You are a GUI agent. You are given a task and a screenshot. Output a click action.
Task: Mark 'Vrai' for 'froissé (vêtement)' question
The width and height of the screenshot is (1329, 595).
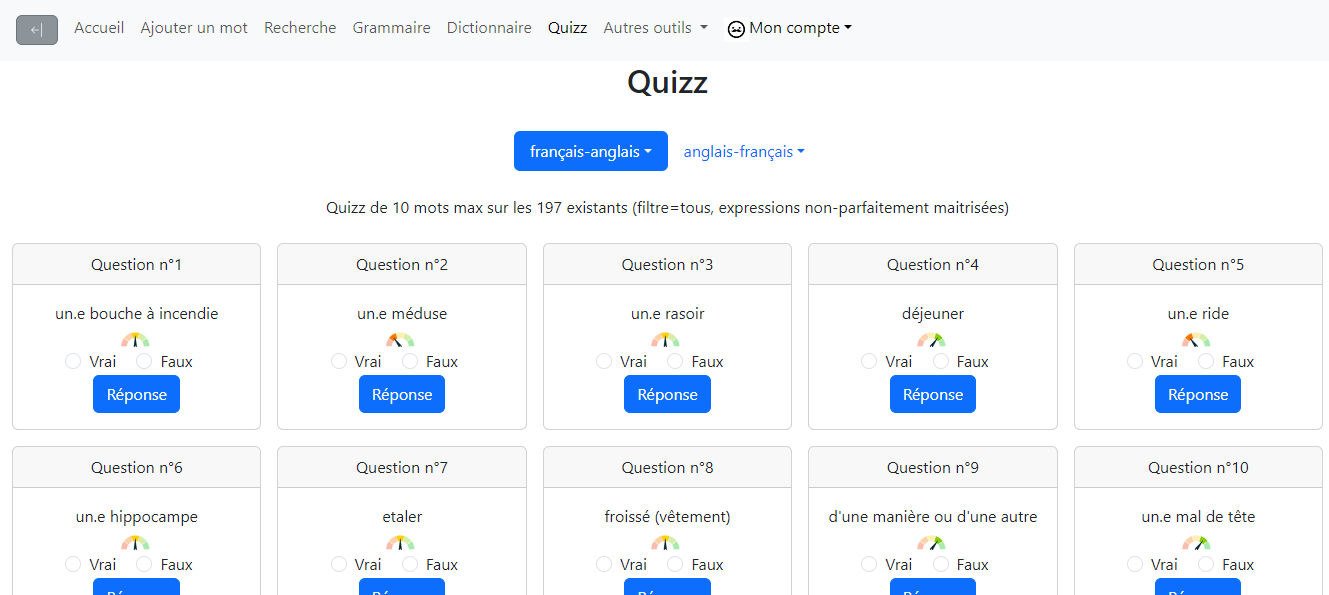tap(604, 564)
